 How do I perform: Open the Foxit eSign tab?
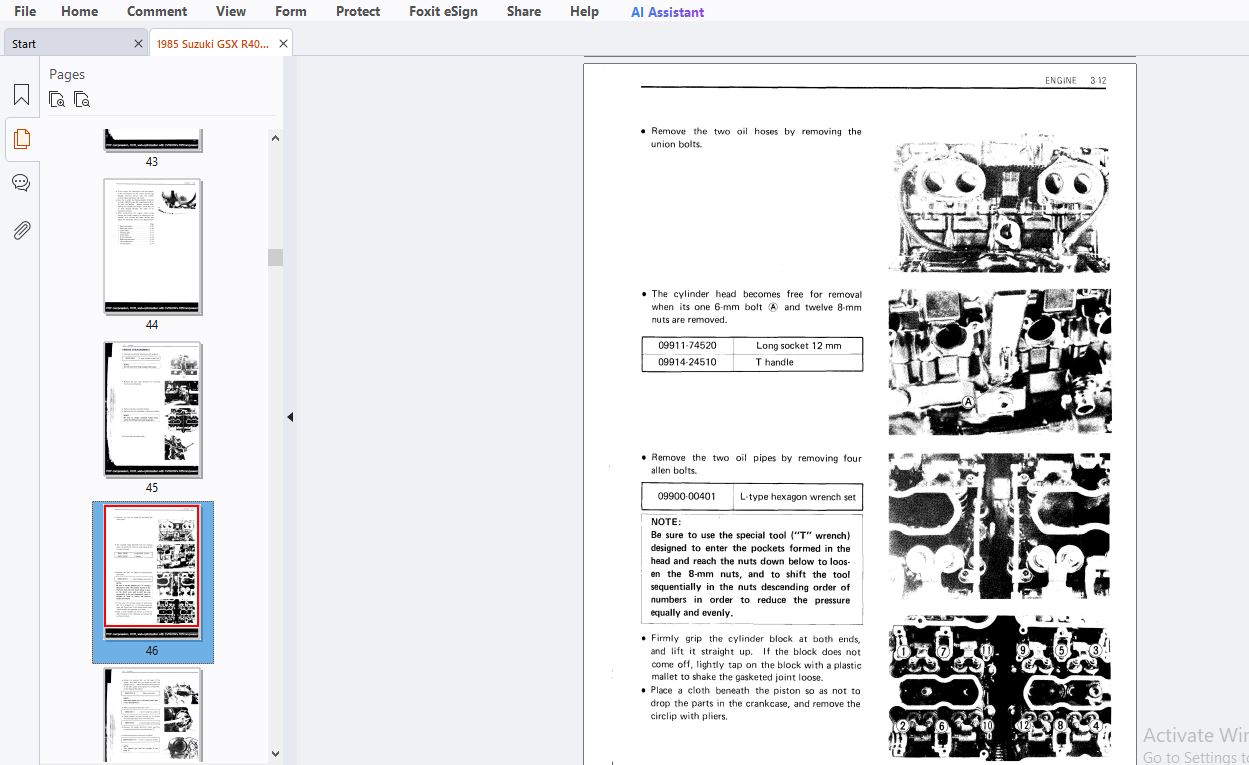[443, 11]
